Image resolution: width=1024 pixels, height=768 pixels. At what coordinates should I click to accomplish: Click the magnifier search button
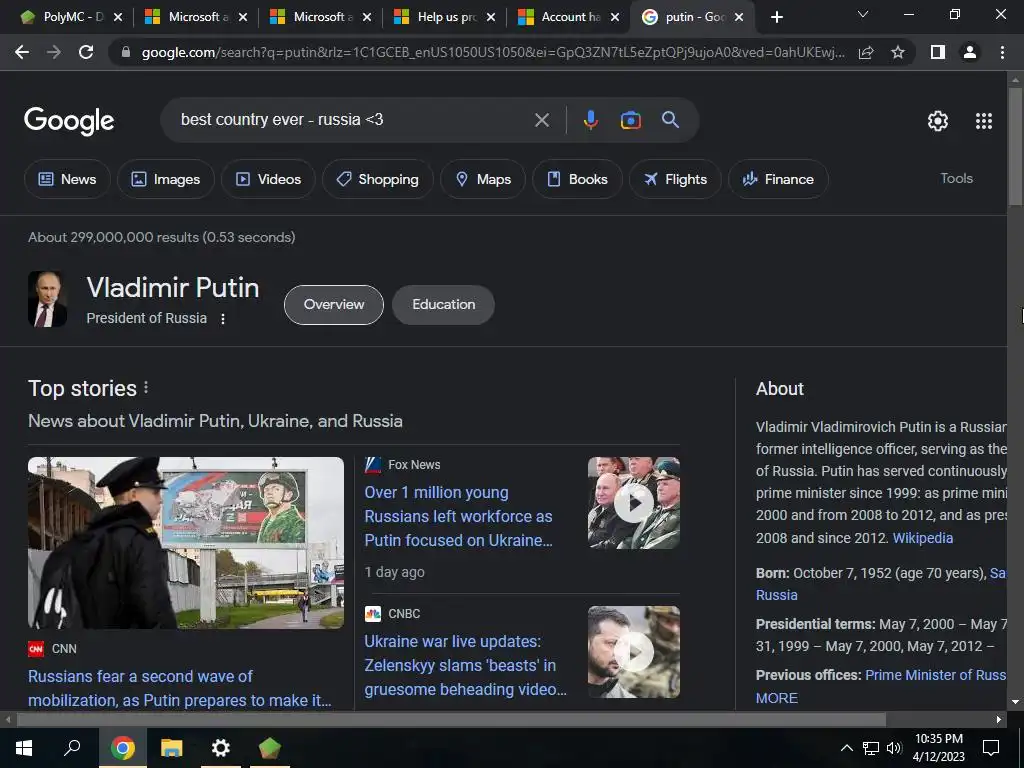(670, 120)
